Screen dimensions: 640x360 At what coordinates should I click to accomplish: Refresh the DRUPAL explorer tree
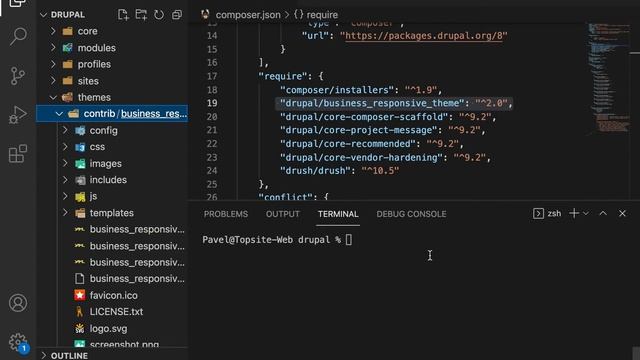pos(159,15)
